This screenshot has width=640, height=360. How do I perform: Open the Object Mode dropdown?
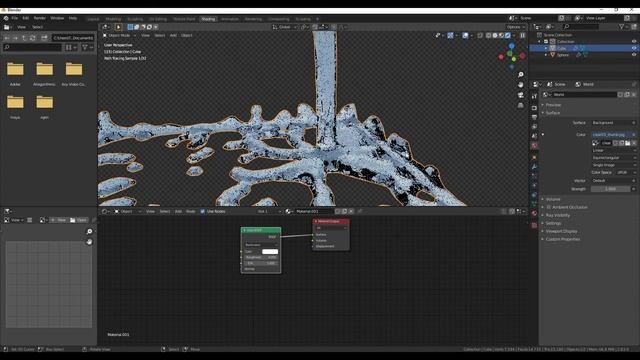[x=120, y=36]
